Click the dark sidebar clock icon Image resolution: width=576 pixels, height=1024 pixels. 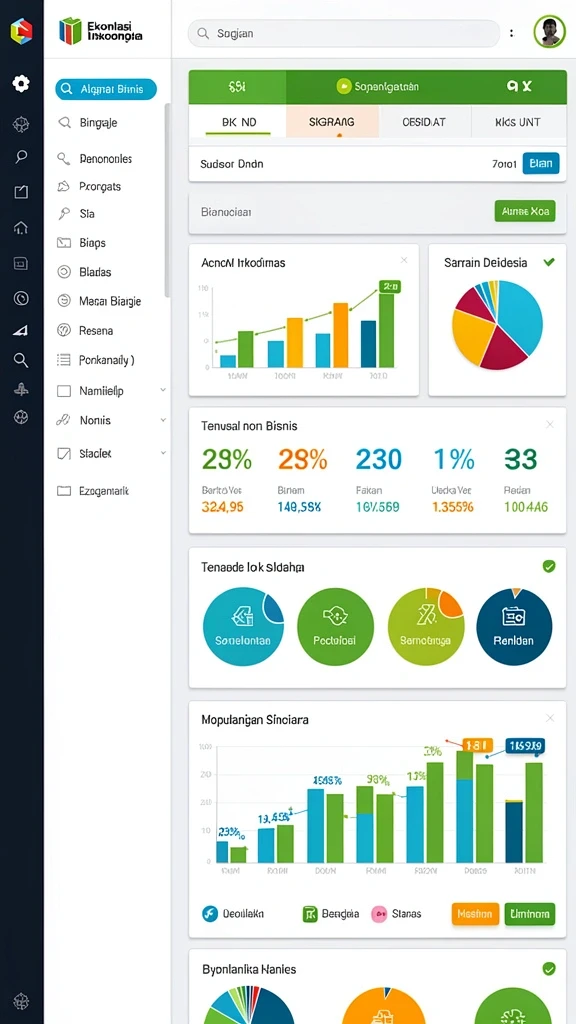tap(21, 298)
